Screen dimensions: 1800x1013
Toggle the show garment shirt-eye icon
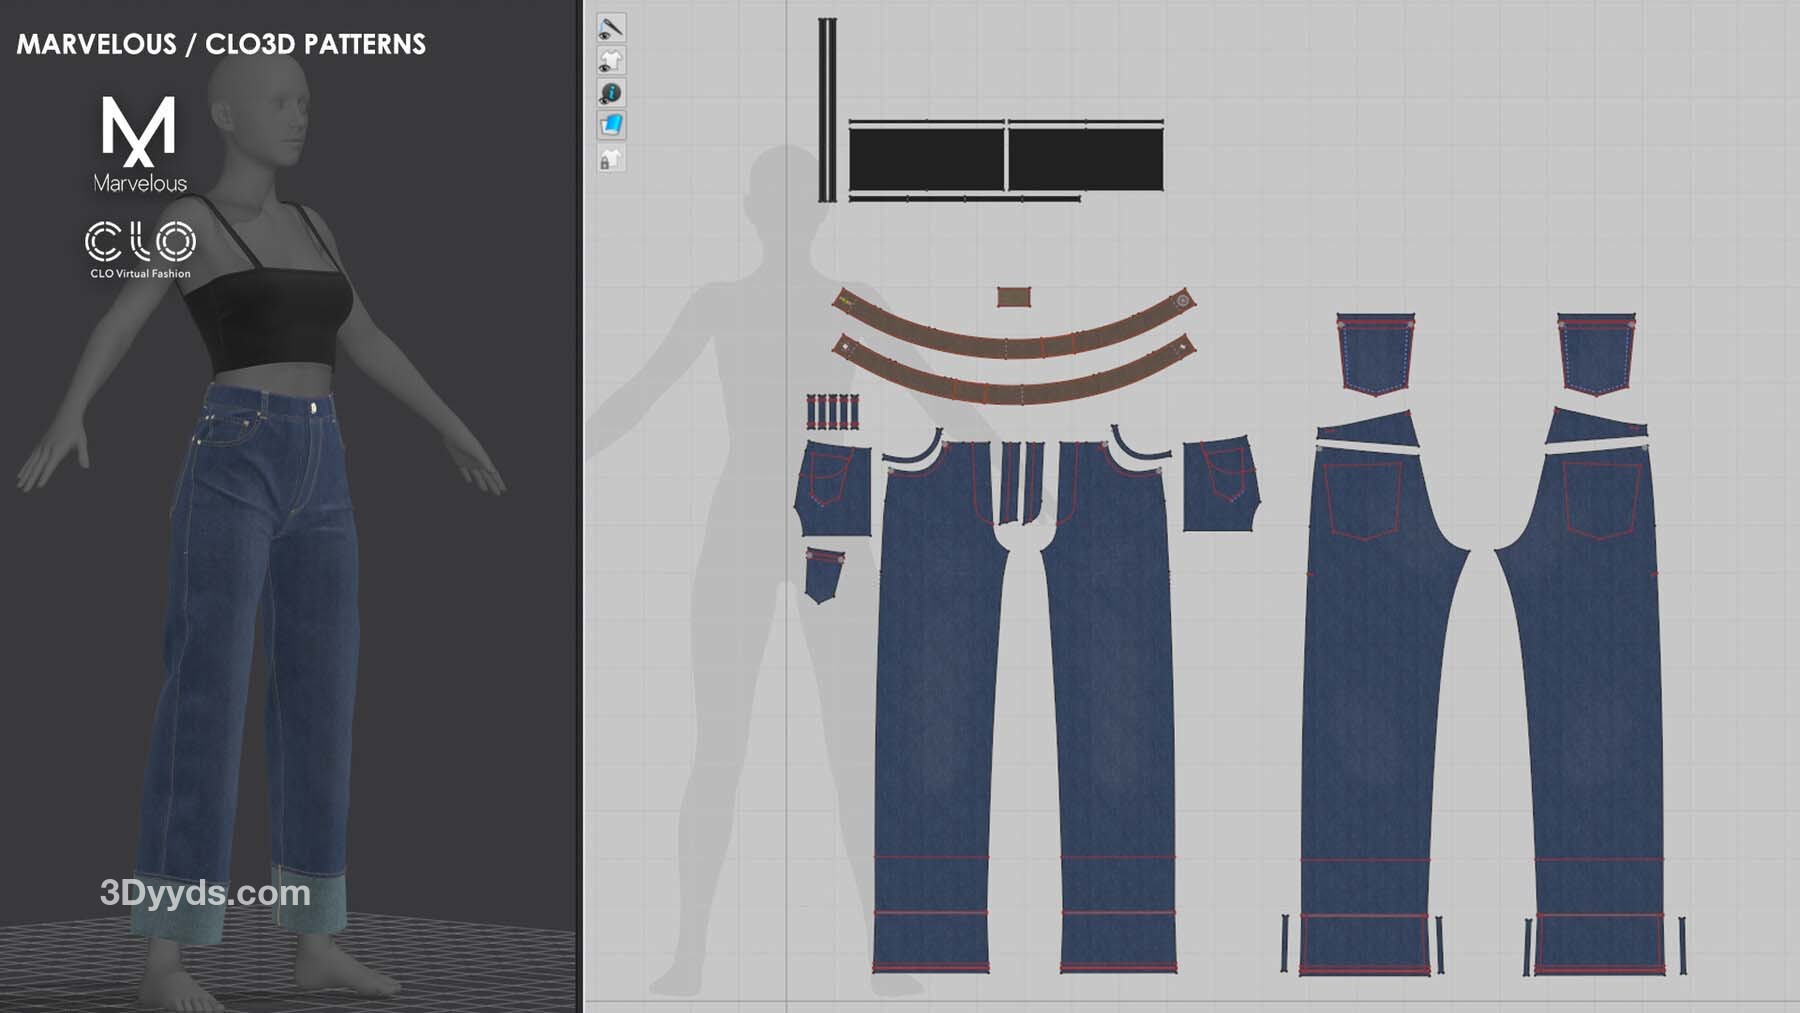tap(611, 61)
